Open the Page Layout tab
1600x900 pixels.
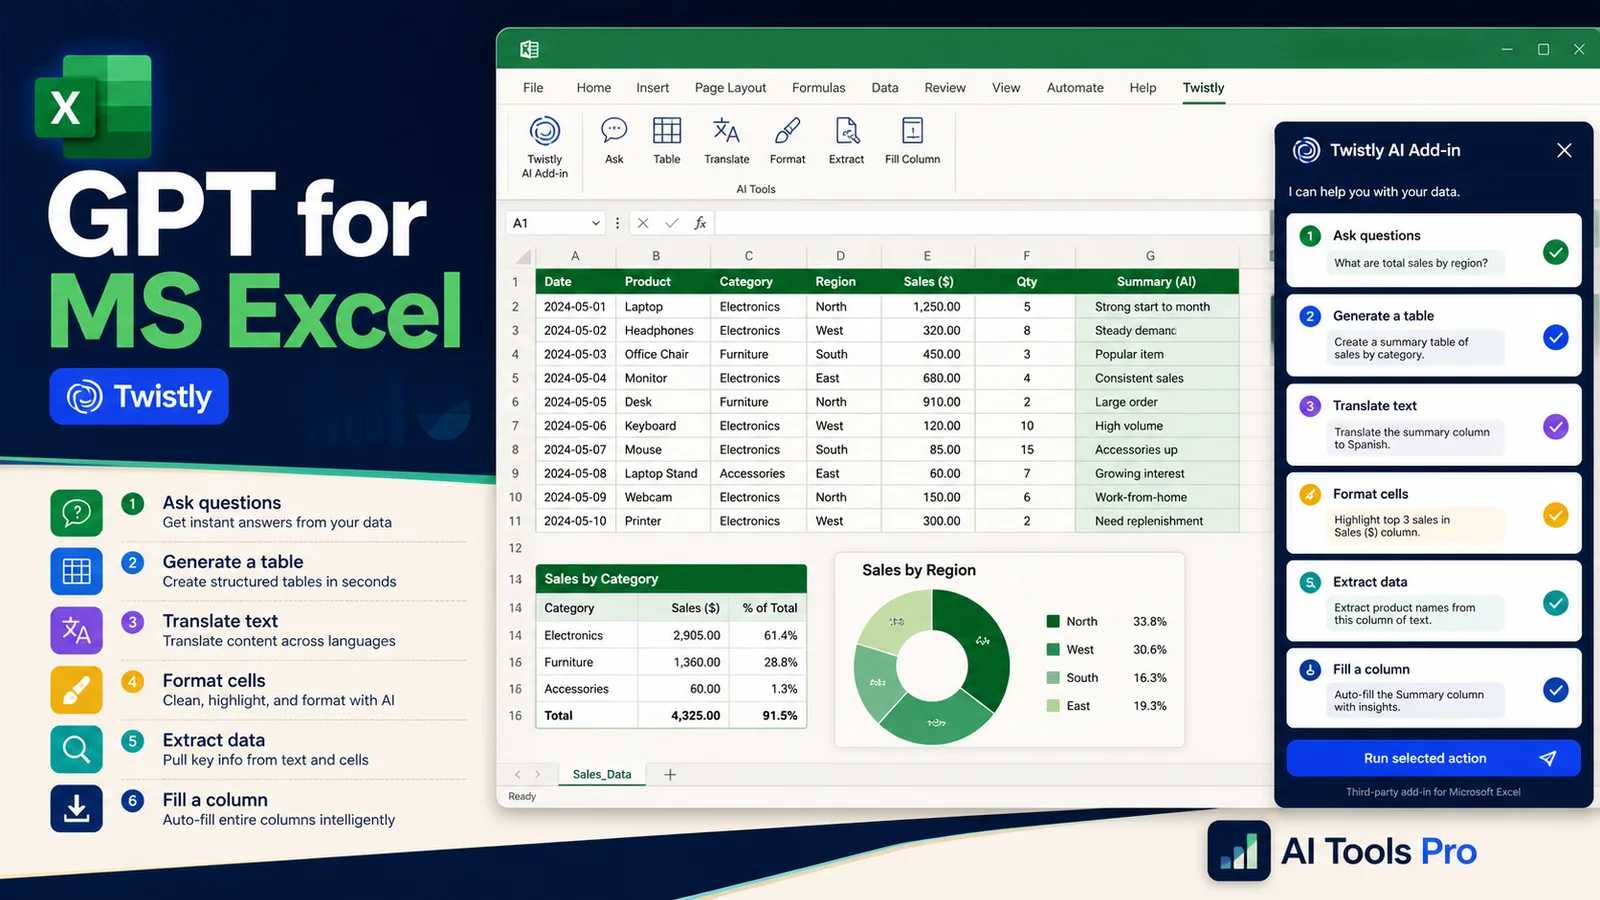pyautogui.click(x=730, y=88)
